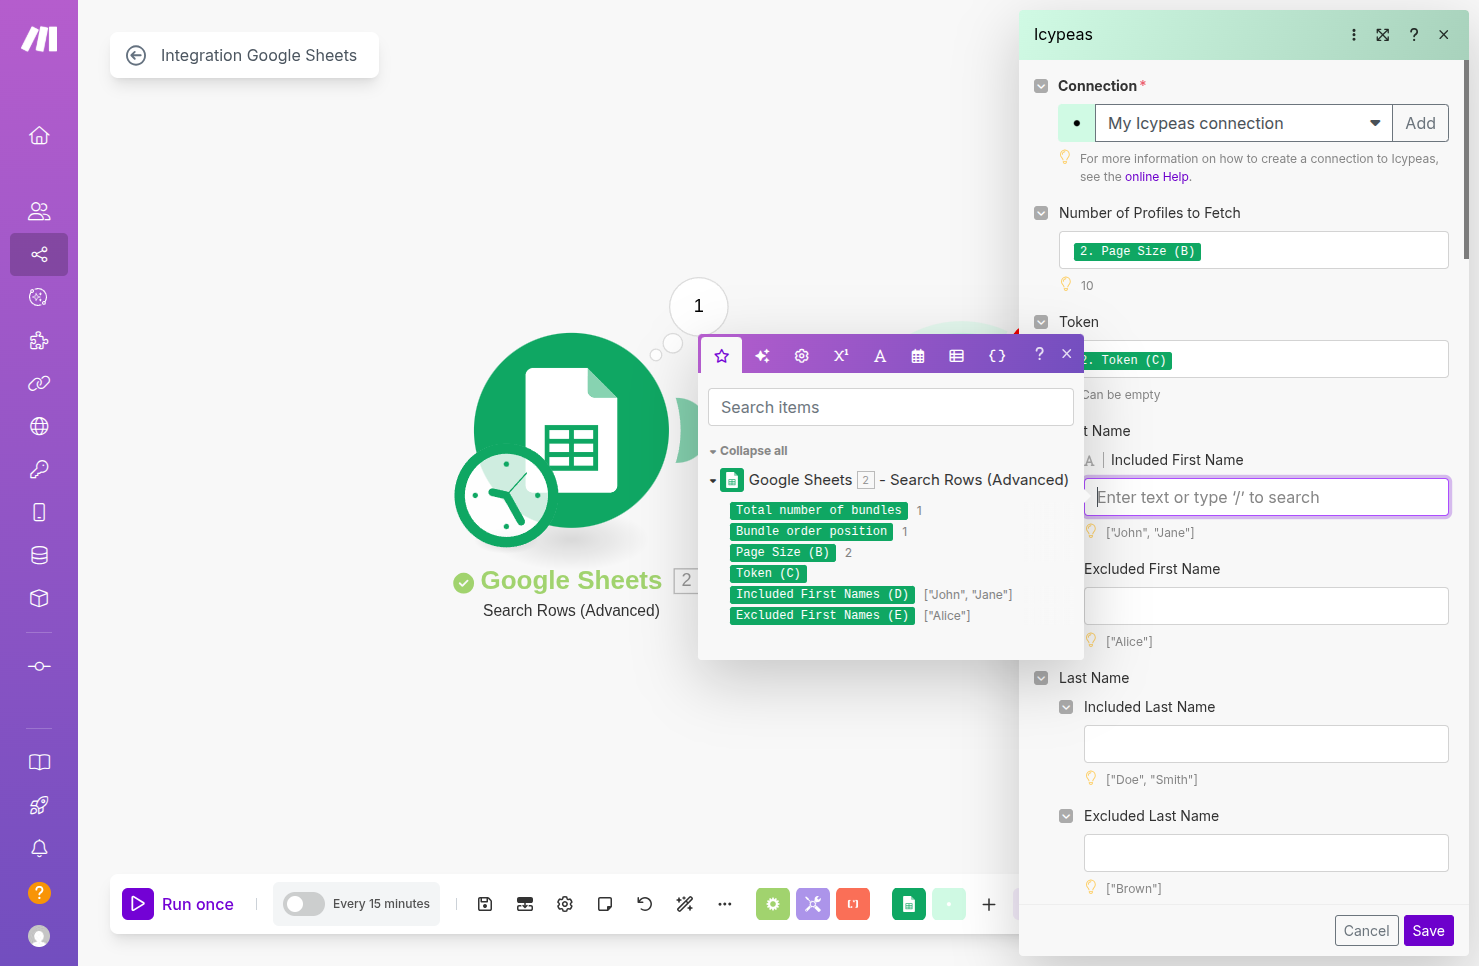Viewport: 1479px width, 966px height.
Task: Open Connections chain-link icon in sidebar
Action: [39, 383]
